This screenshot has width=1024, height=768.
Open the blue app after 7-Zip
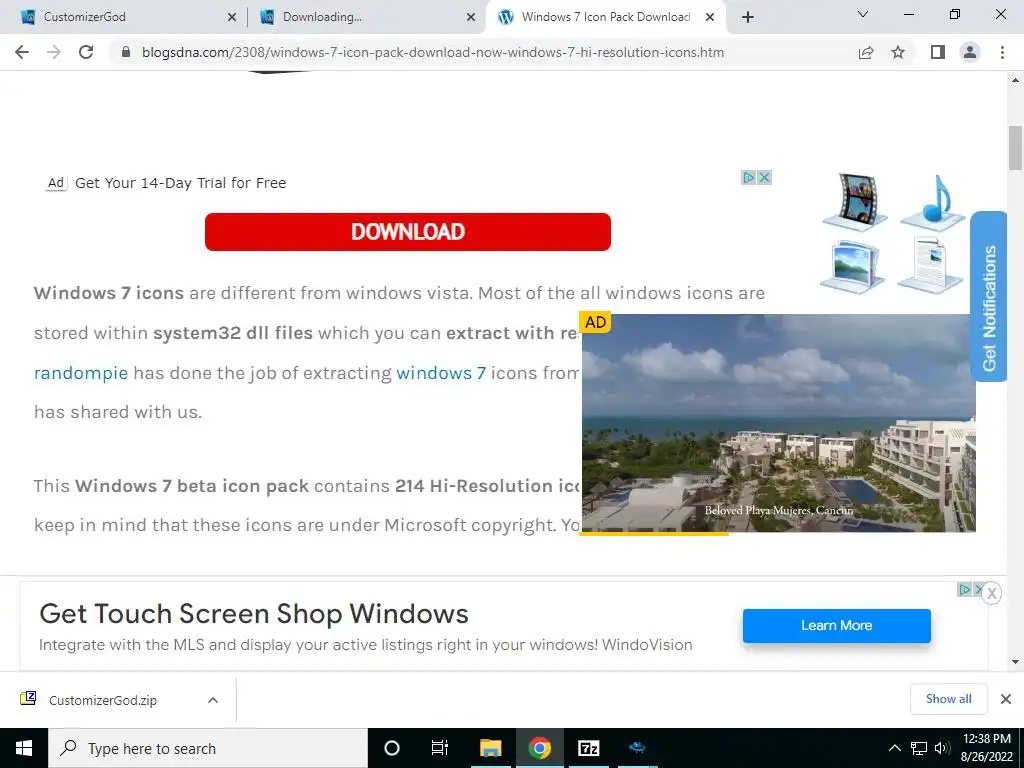(637, 748)
